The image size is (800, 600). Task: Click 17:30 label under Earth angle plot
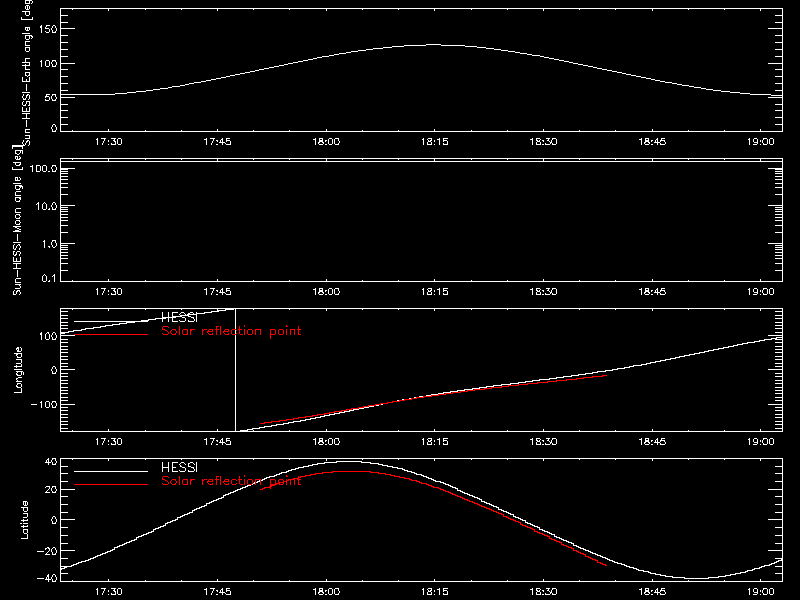click(109, 141)
